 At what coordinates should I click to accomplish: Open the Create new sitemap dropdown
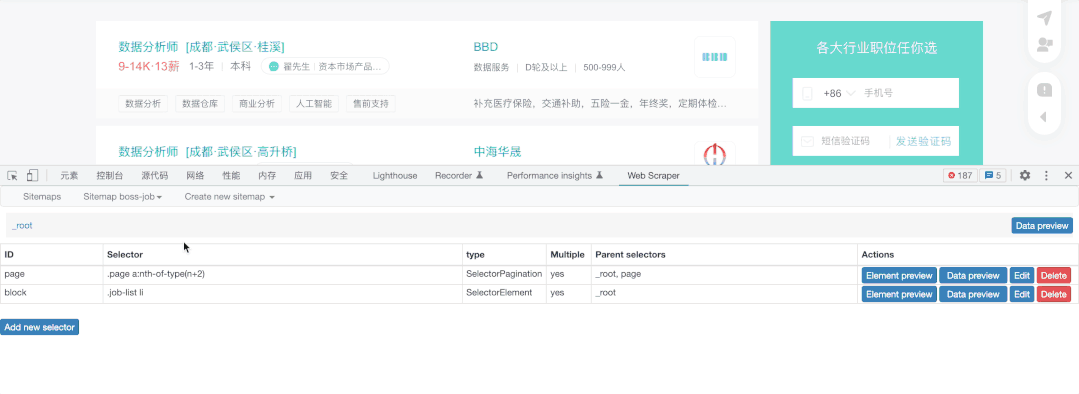(229, 197)
